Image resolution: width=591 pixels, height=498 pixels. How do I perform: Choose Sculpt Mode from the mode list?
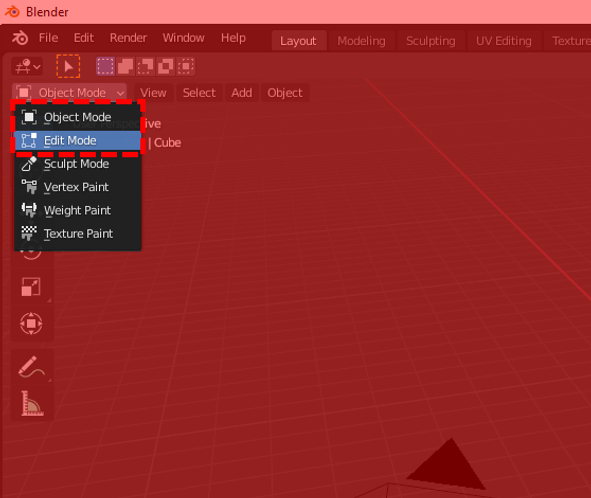tap(78, 164)
